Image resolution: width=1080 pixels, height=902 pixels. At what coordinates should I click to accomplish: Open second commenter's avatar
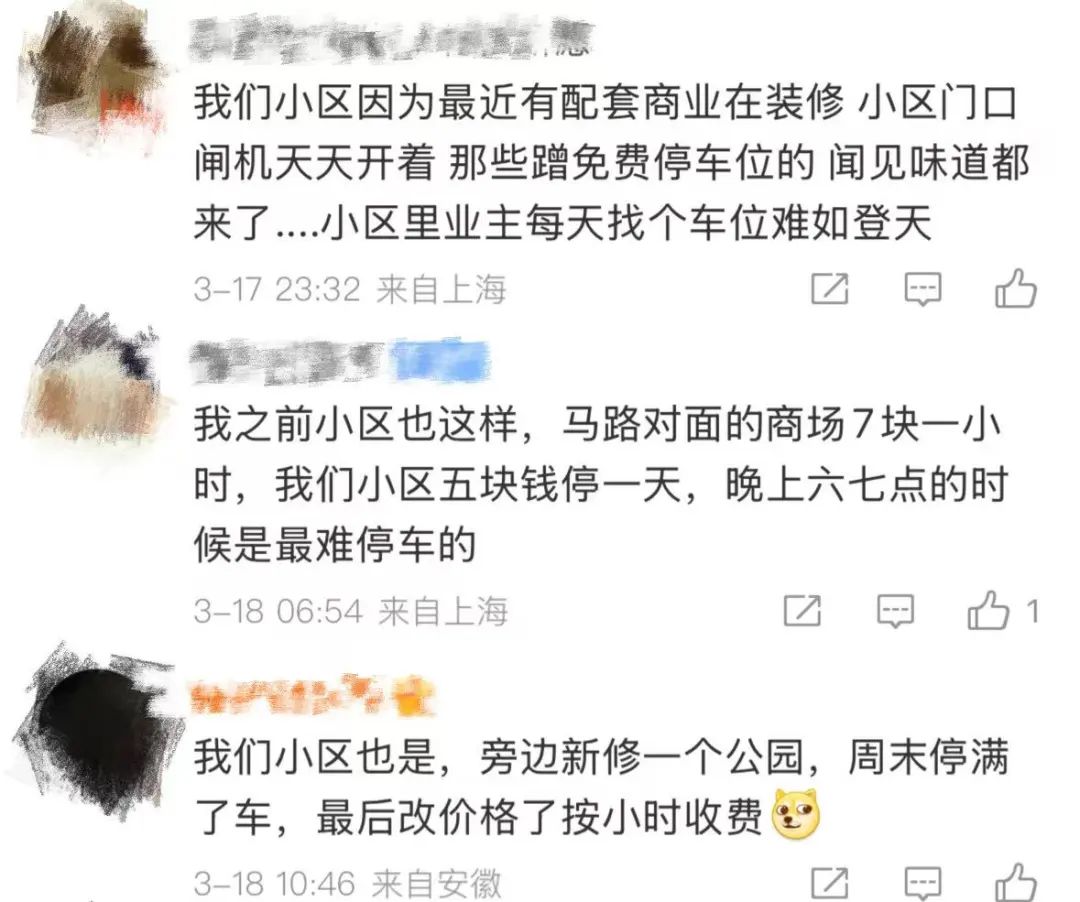coord(93,382)
